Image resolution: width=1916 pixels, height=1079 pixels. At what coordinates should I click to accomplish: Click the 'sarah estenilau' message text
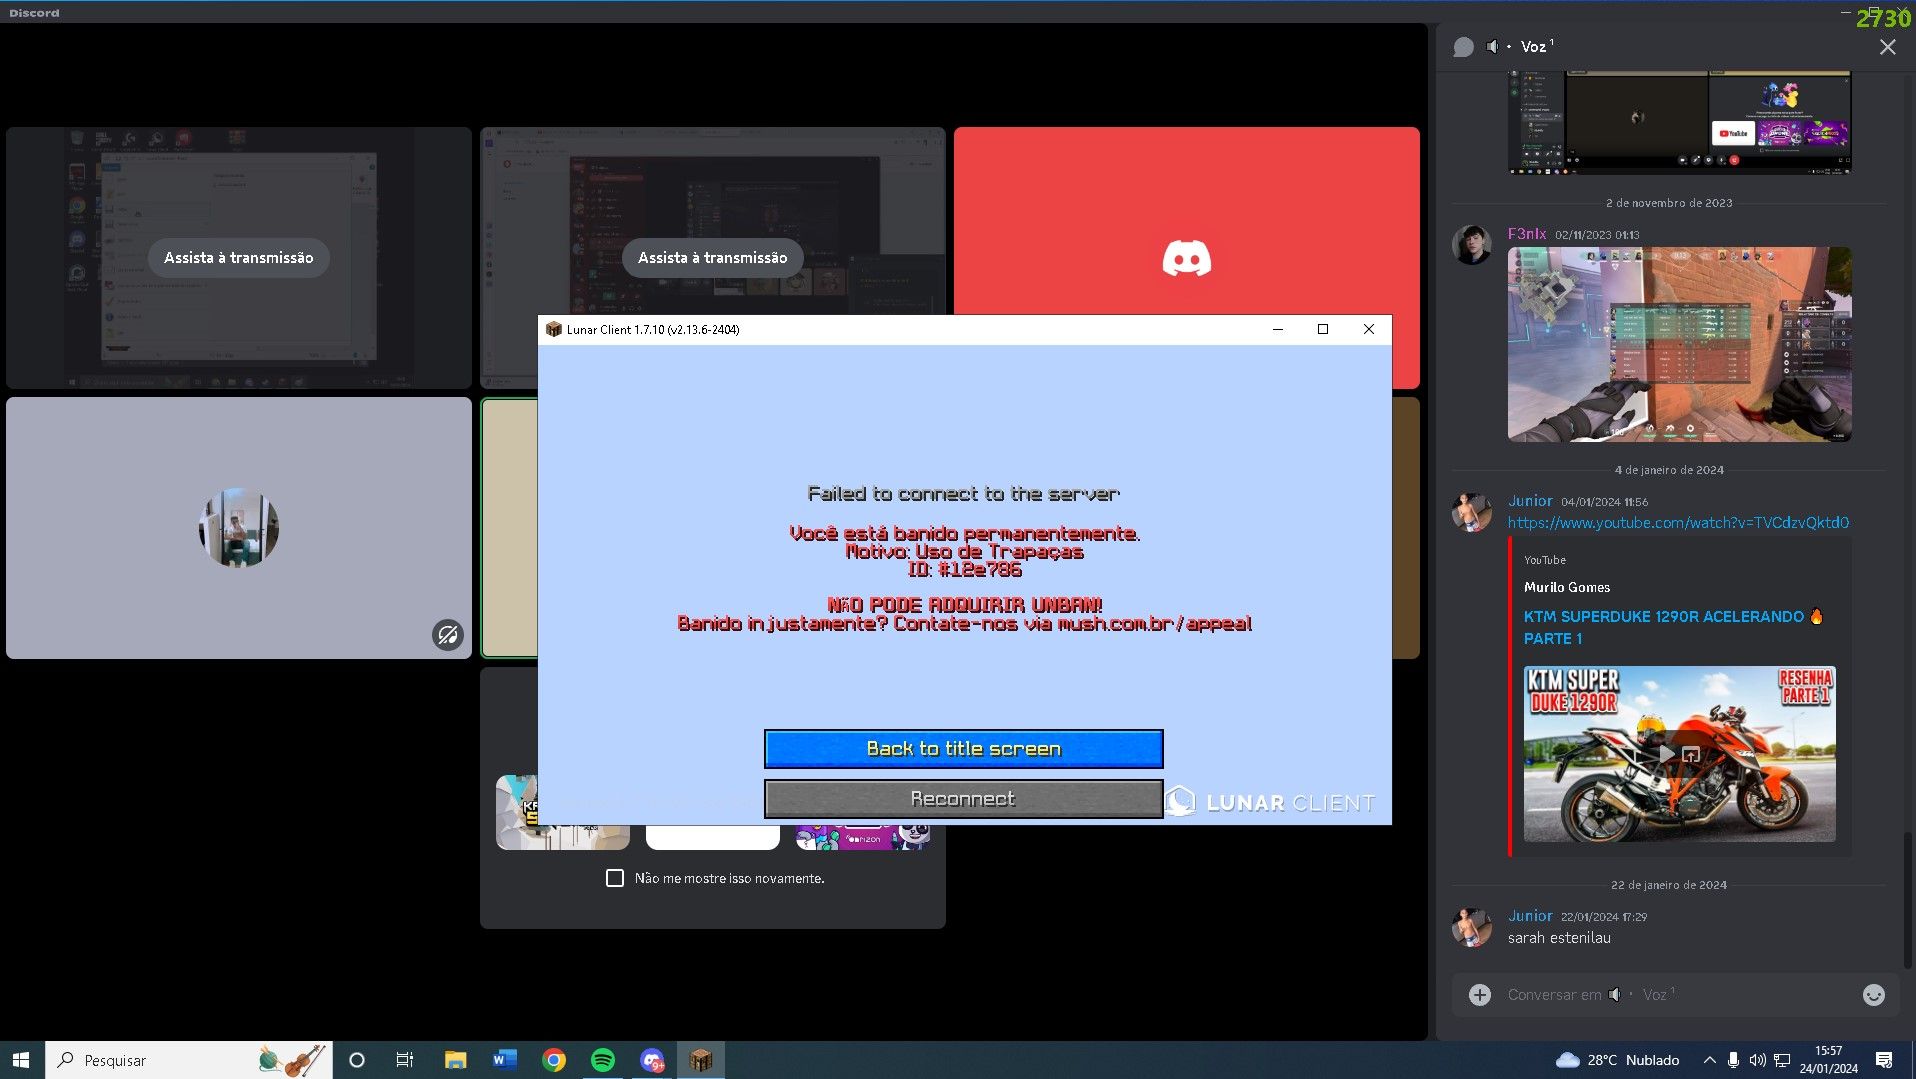[1559, 938]
